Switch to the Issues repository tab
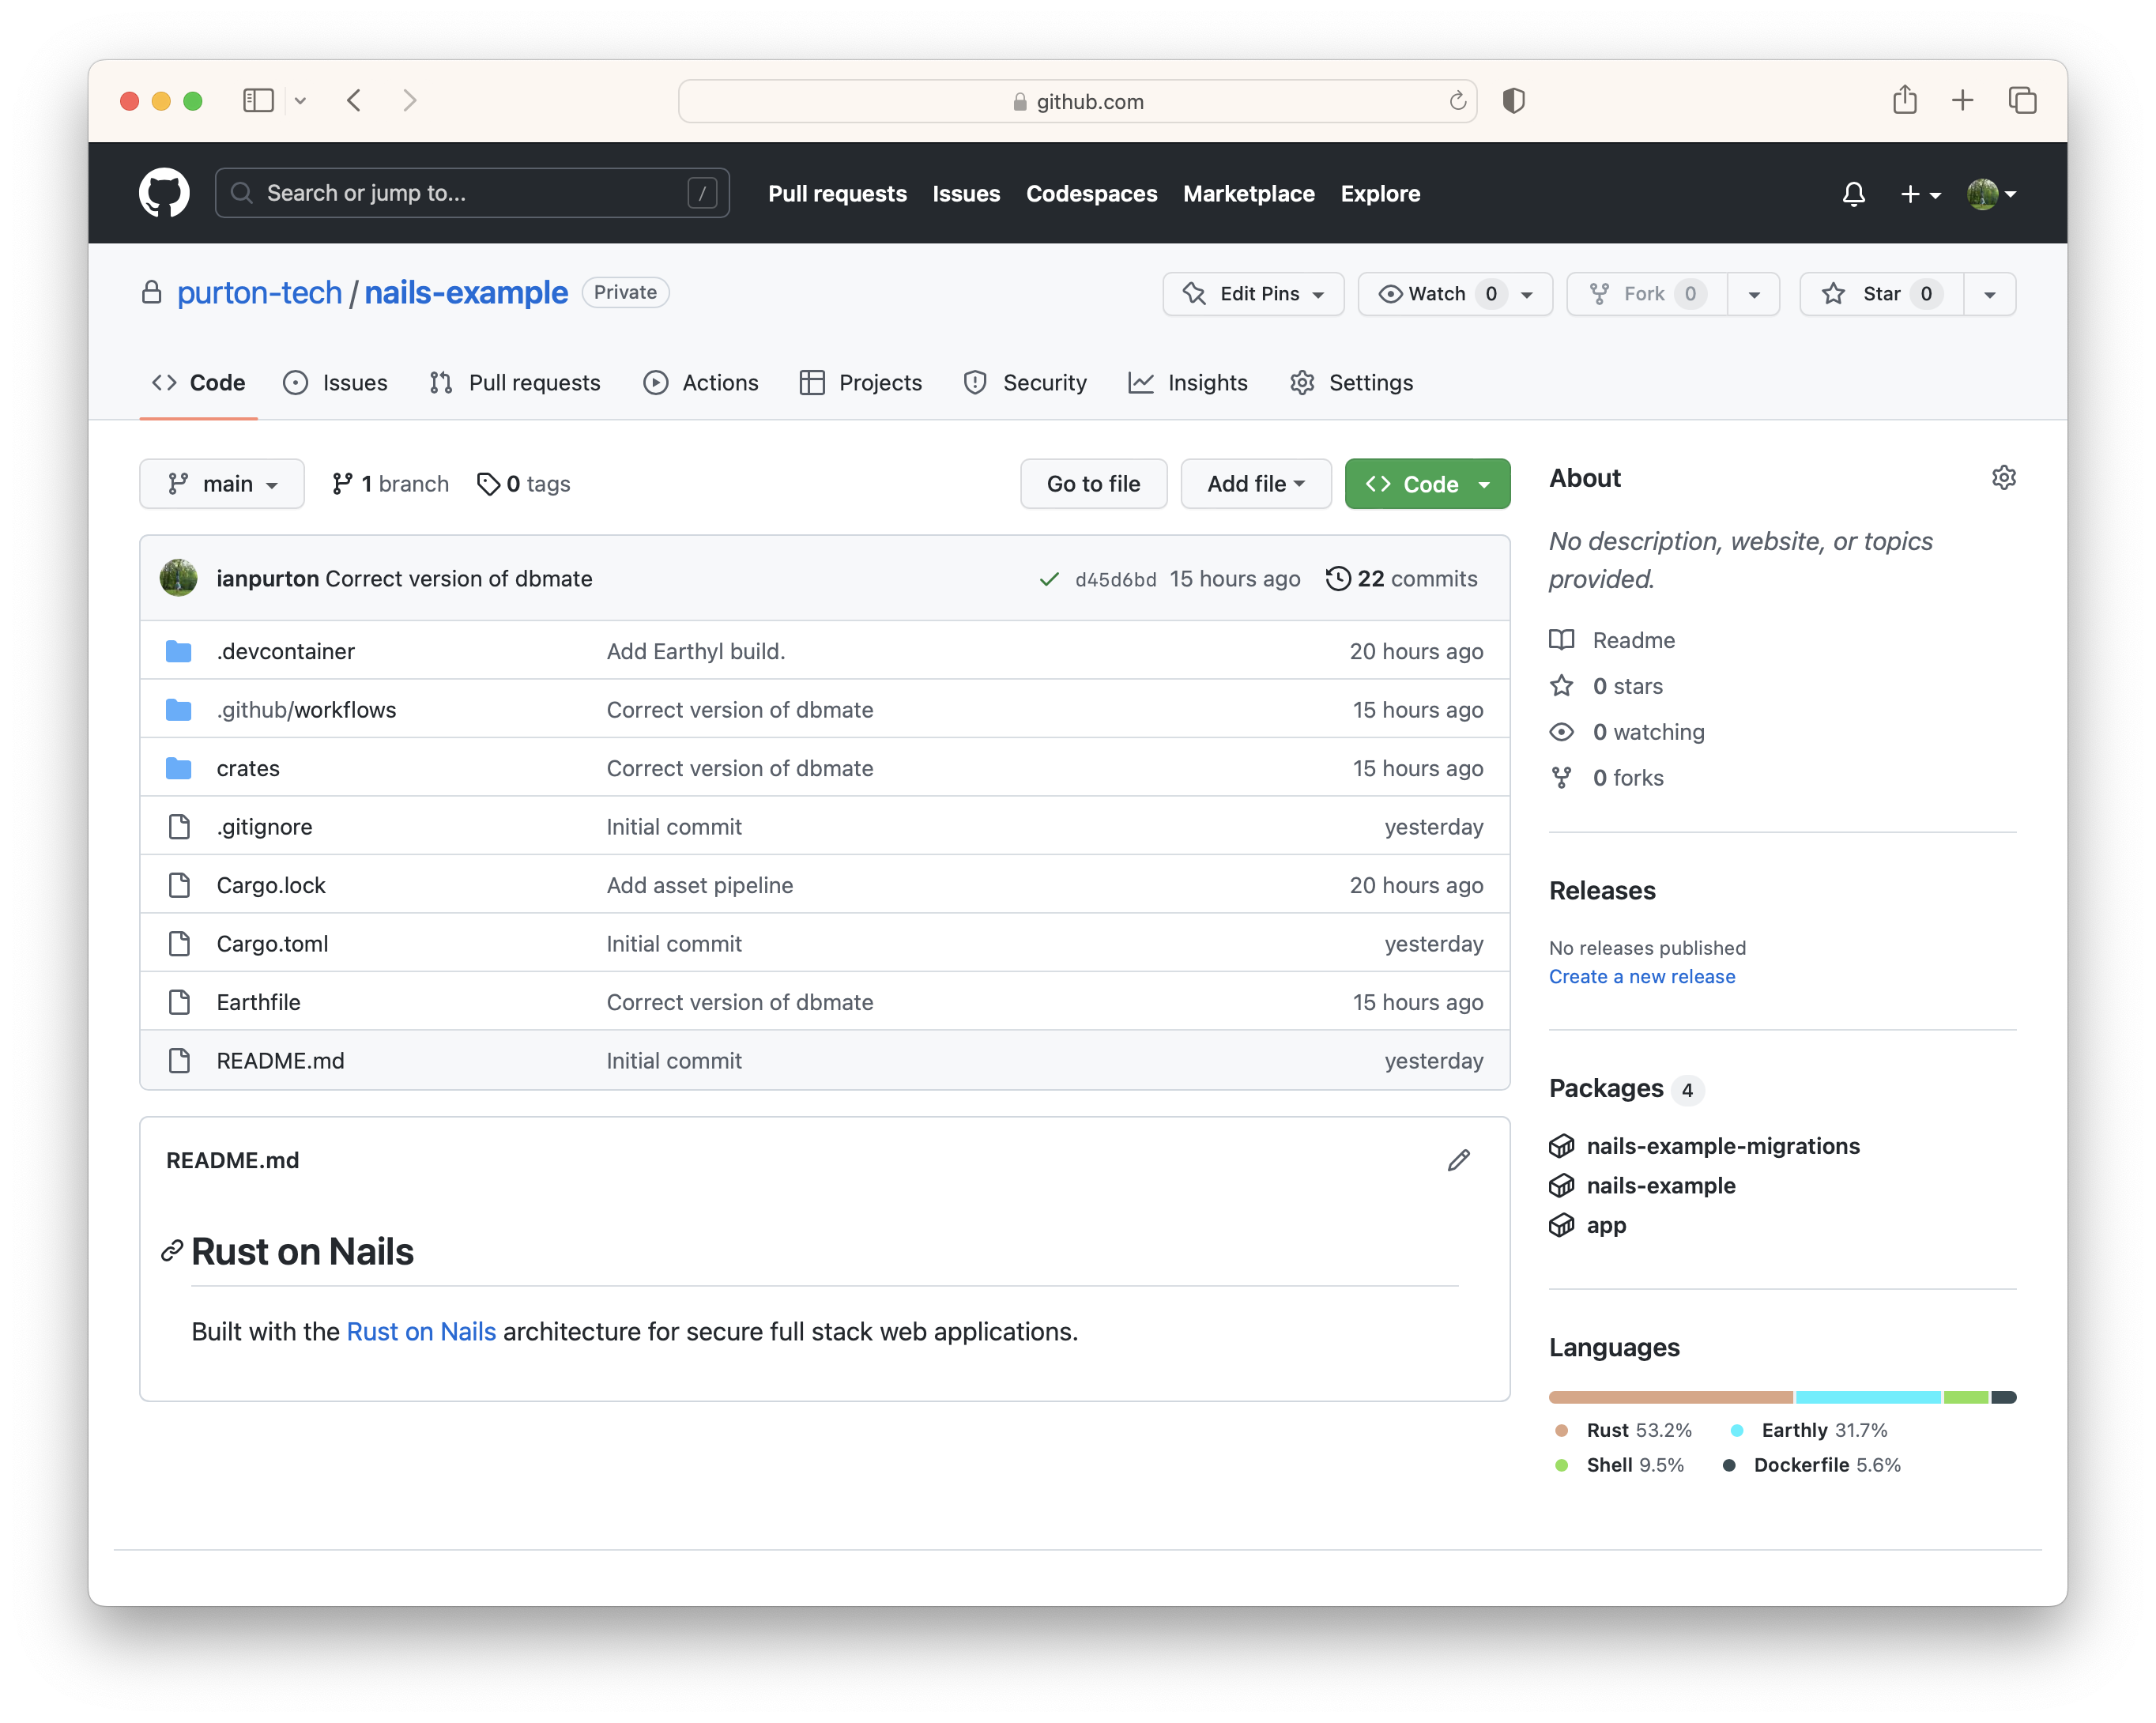The width and height of the screenshot is (2156, 1723). tap(335, 383)
